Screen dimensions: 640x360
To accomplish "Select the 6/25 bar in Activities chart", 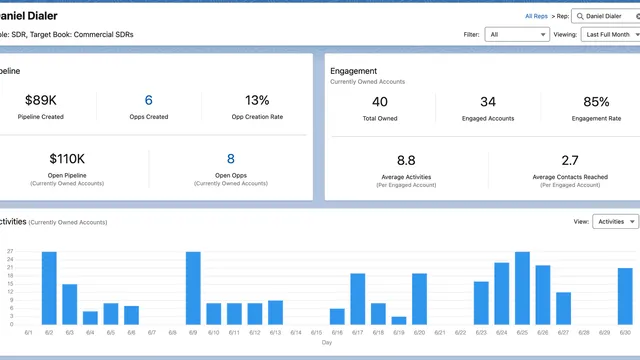I will tap(522, 288).
